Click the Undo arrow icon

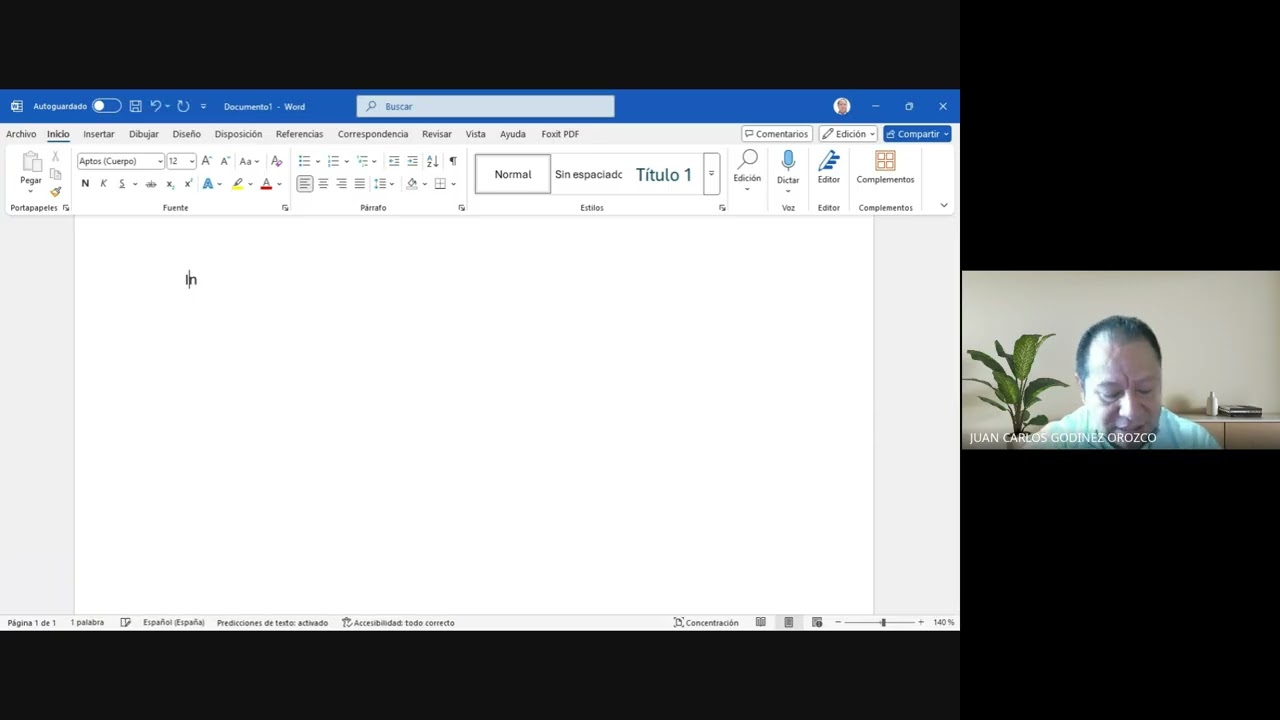coord(155,106)
